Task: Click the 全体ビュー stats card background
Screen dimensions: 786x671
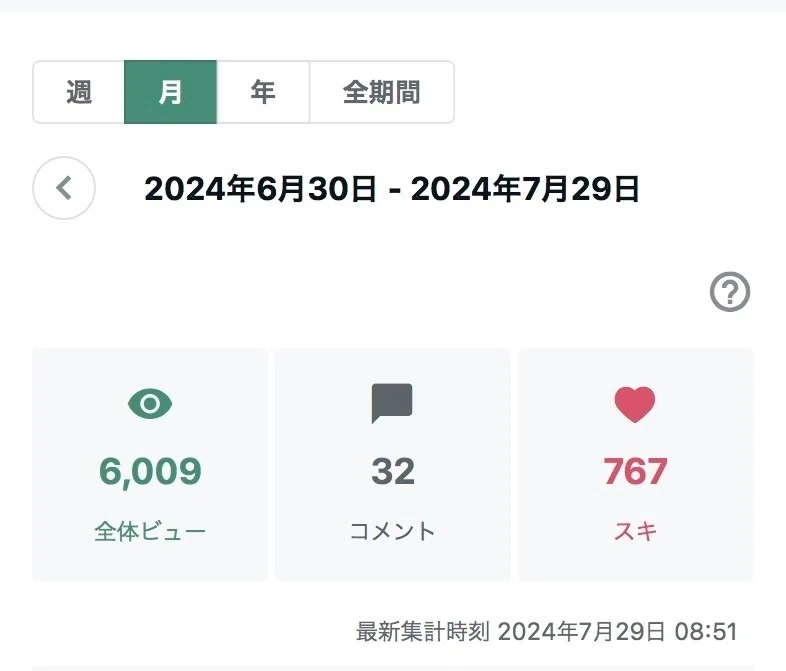Action: click(x=150, y=465)
